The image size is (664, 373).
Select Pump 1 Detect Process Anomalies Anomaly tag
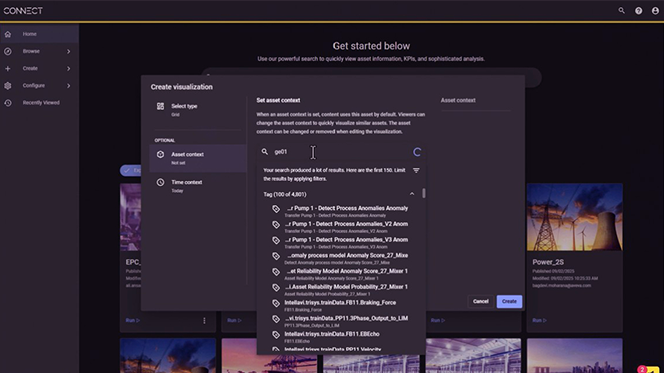tap(341, 211)
